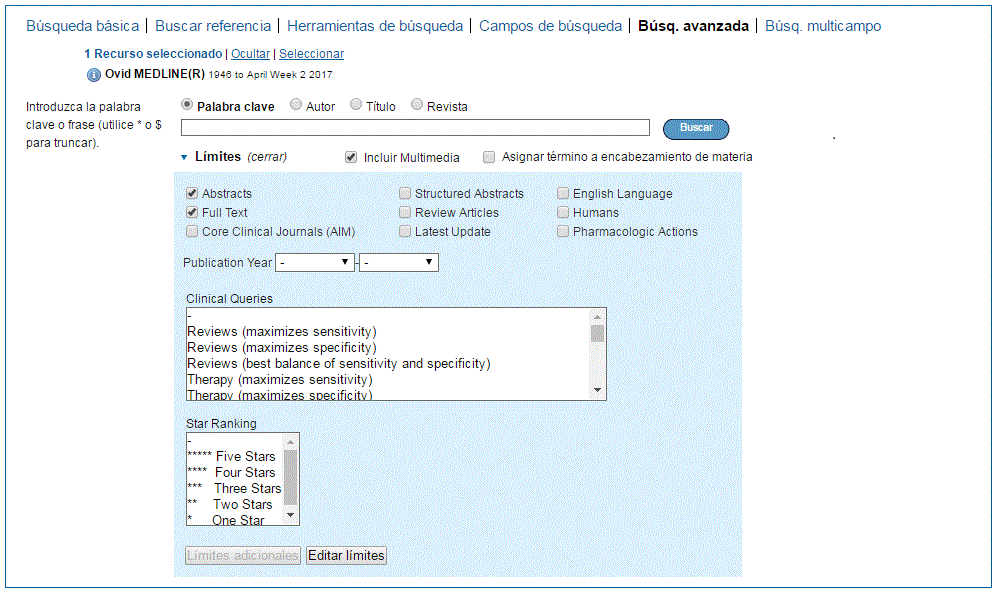Uncheck the Full Text limit
The width and height of the screenshot is (998, 592).
tap(192, 212)
